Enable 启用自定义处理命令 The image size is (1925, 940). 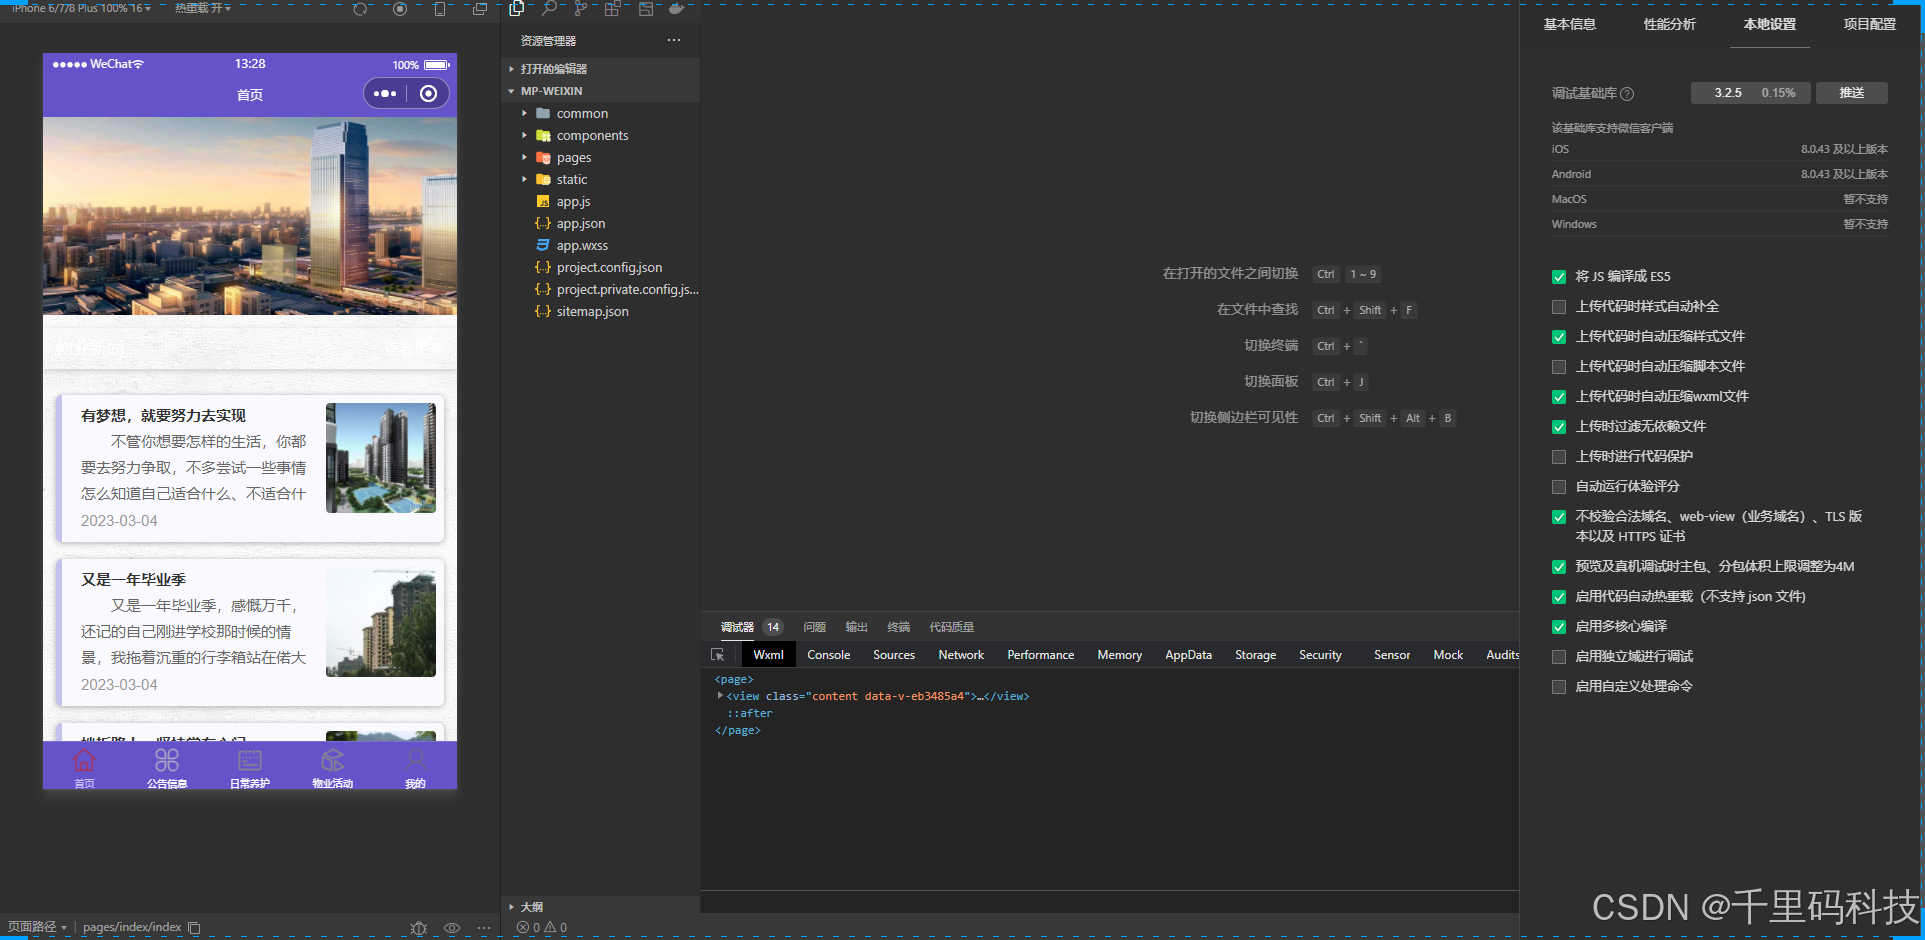[1559, 687]
